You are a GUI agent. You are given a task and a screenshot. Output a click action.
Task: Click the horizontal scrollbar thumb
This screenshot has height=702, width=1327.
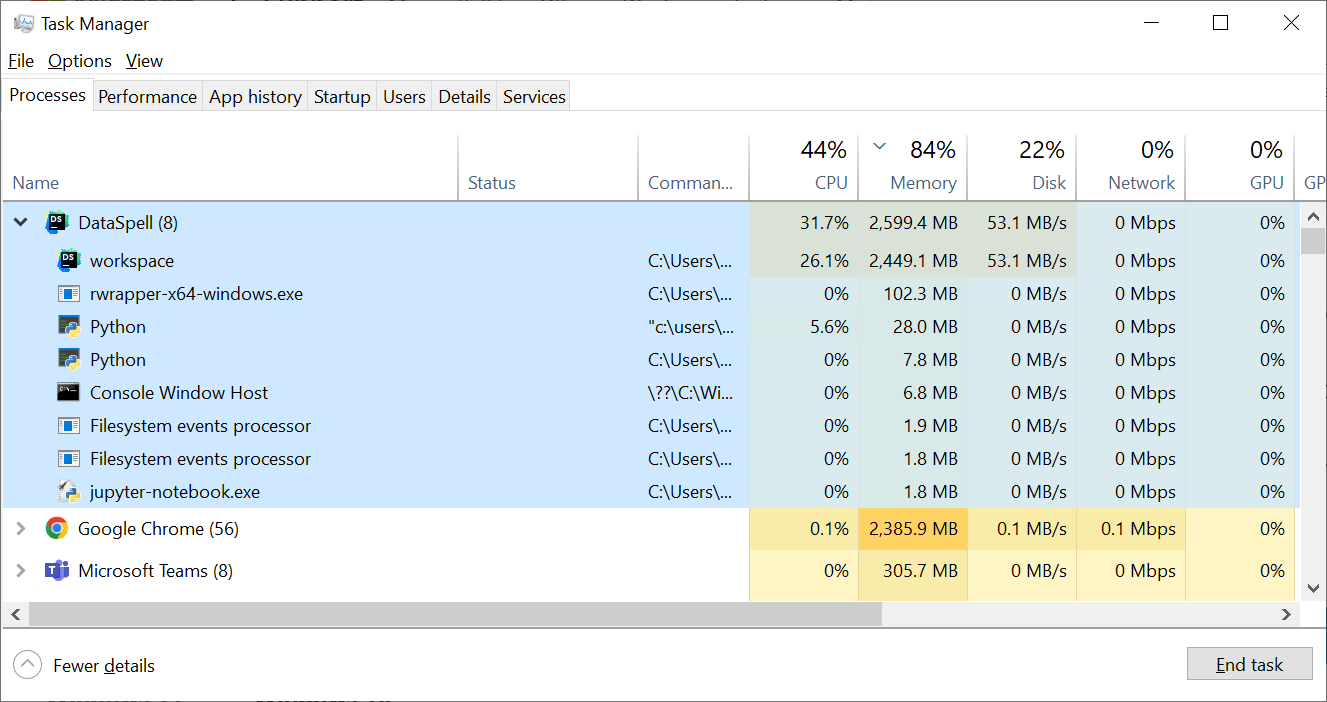click(x=455, y=614)
